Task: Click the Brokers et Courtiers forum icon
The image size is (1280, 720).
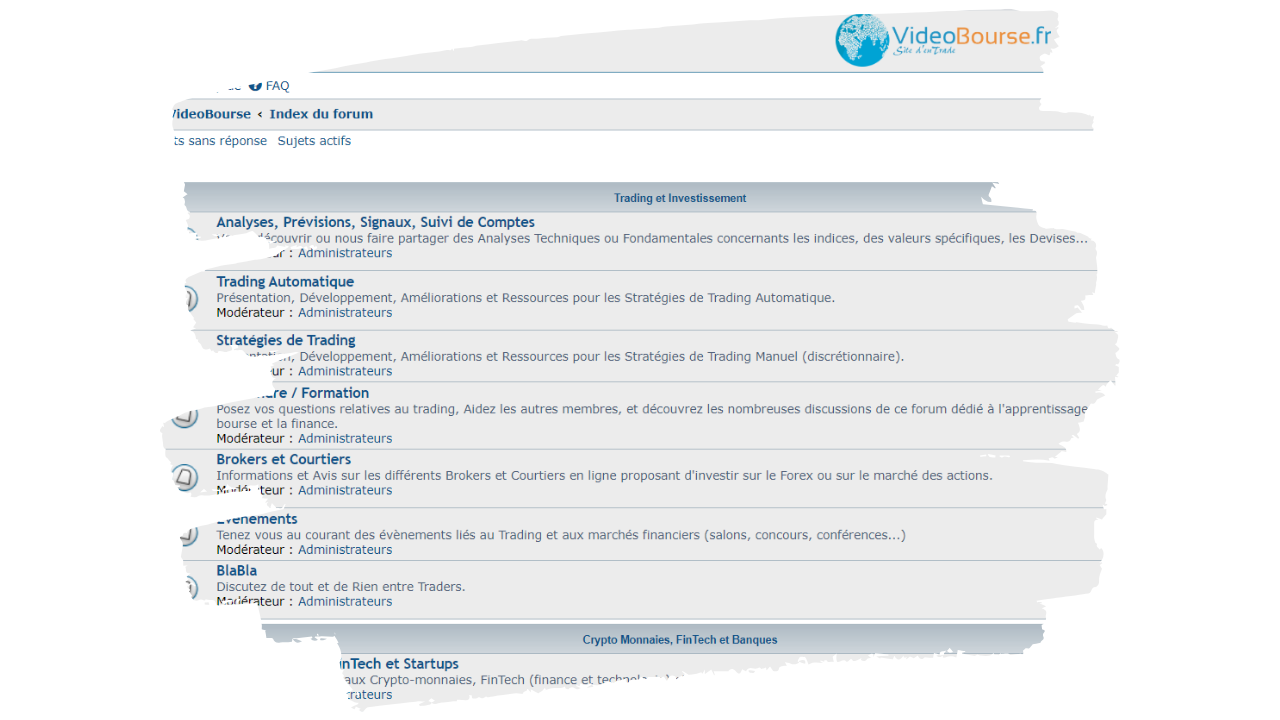Action: [x=185, y=476]
